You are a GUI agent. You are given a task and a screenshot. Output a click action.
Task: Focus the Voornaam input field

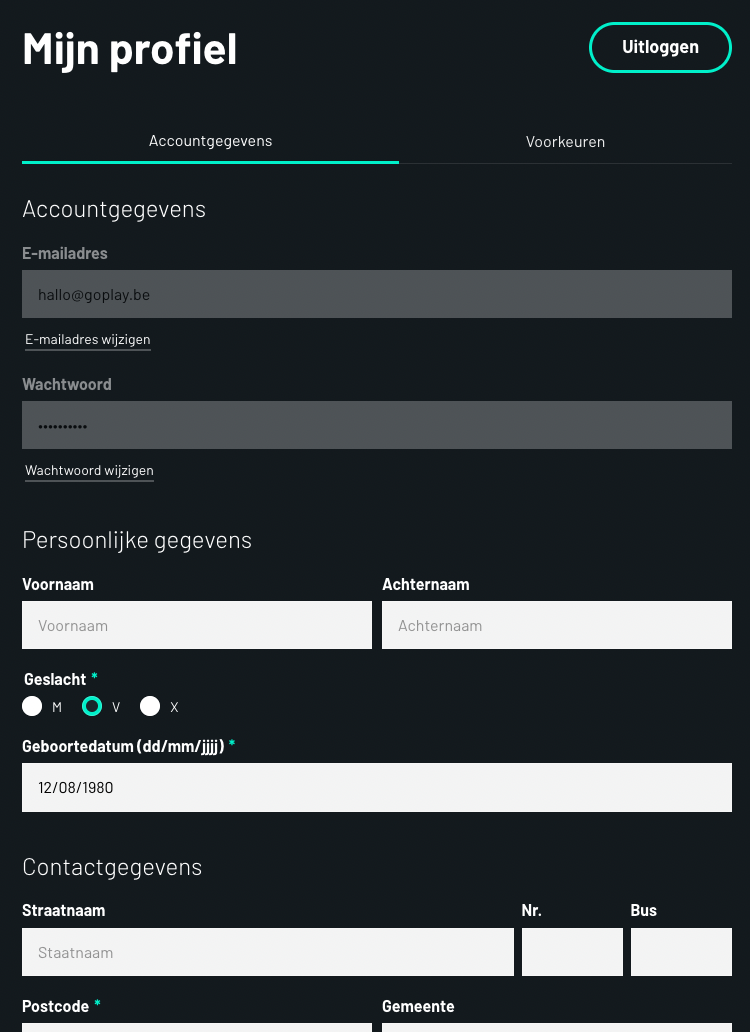pyautogui.click(x=197, y=625)
